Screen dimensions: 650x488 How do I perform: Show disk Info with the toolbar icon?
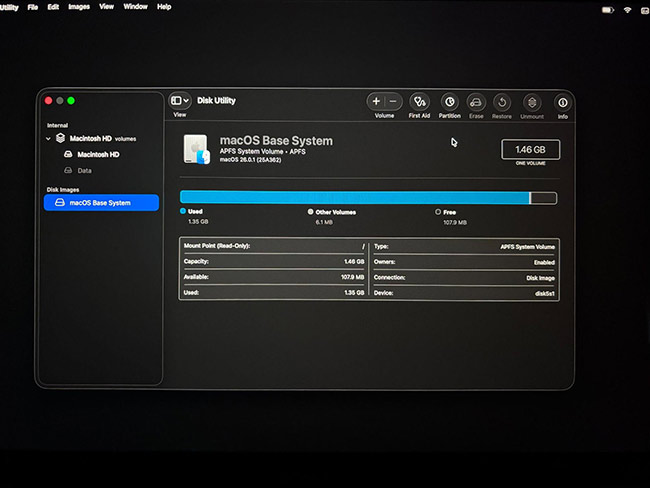[563, 102]
